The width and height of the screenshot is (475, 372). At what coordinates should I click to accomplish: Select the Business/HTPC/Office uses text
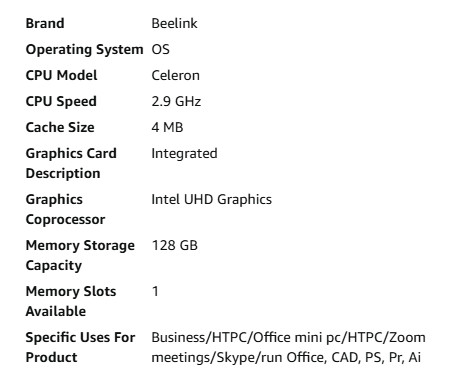tap(289, 347)
